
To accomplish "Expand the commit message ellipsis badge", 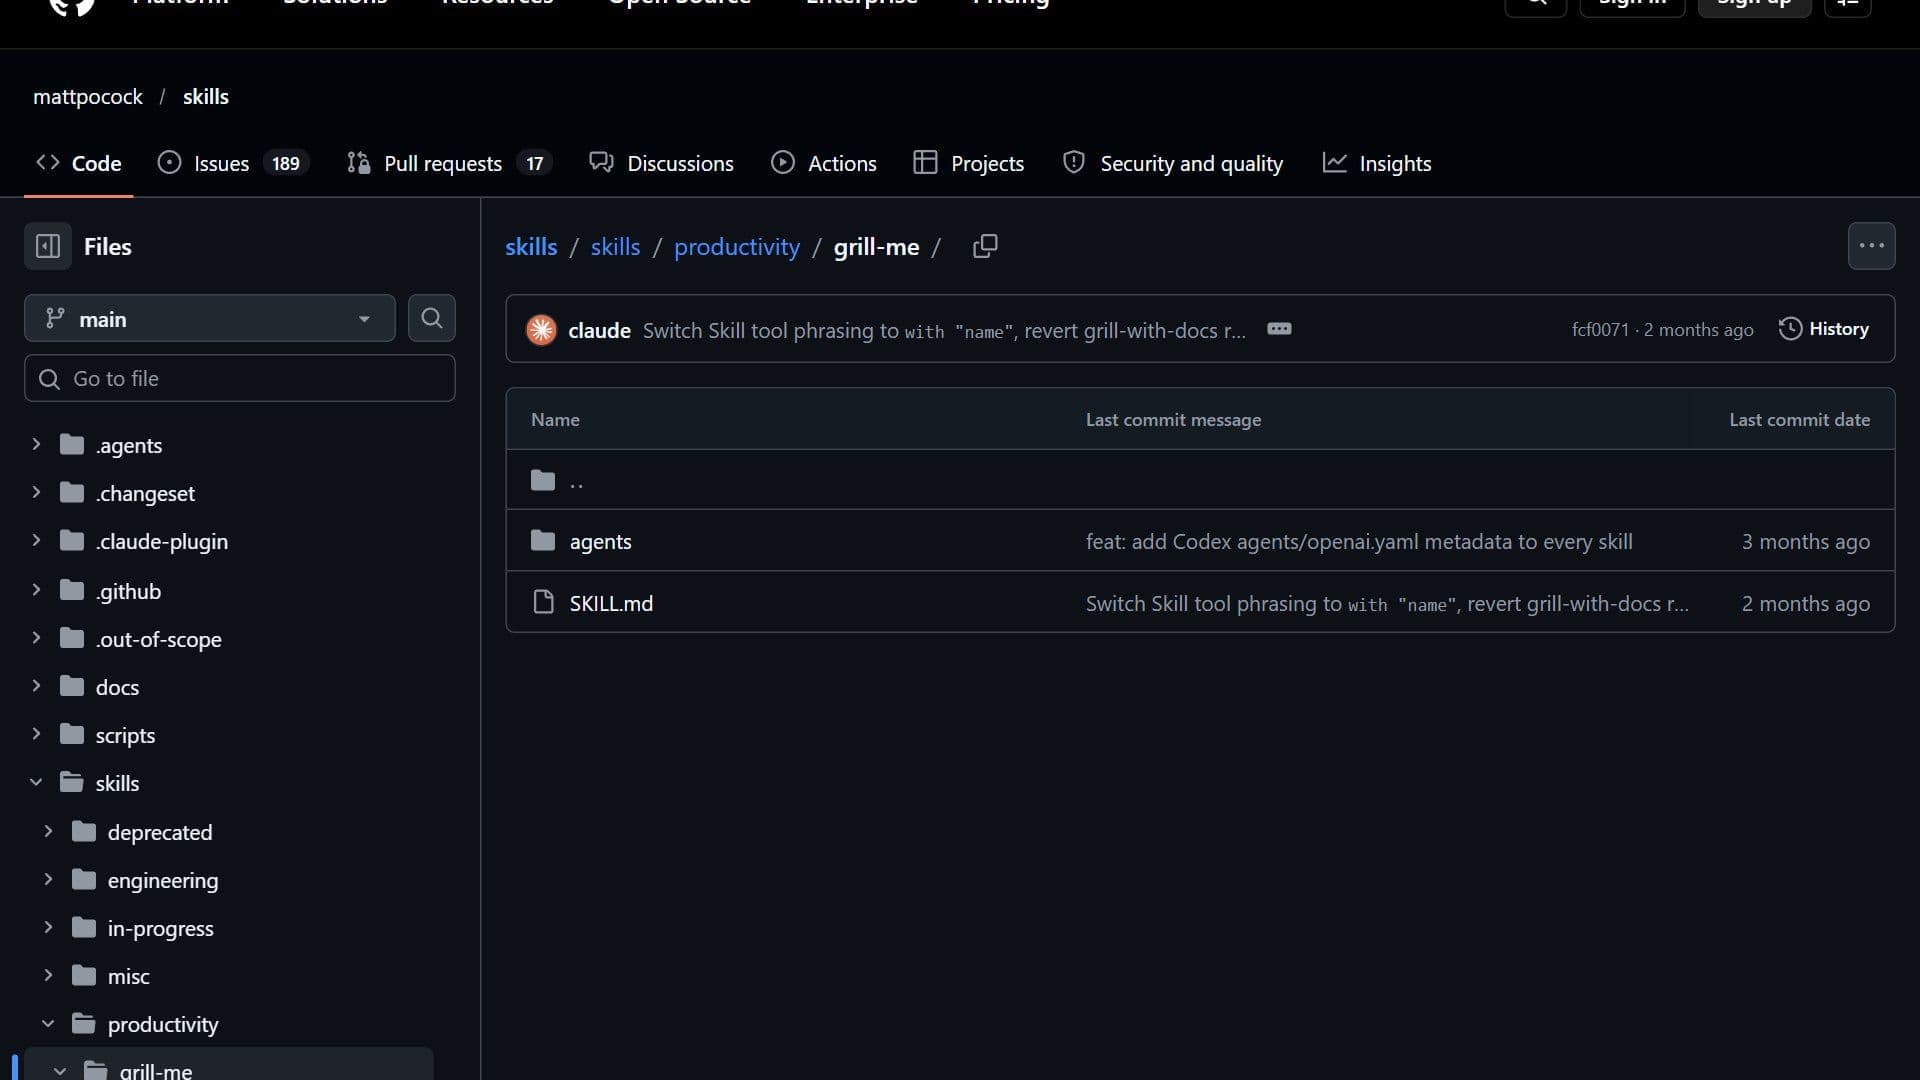I will (x=1279, y=329).
